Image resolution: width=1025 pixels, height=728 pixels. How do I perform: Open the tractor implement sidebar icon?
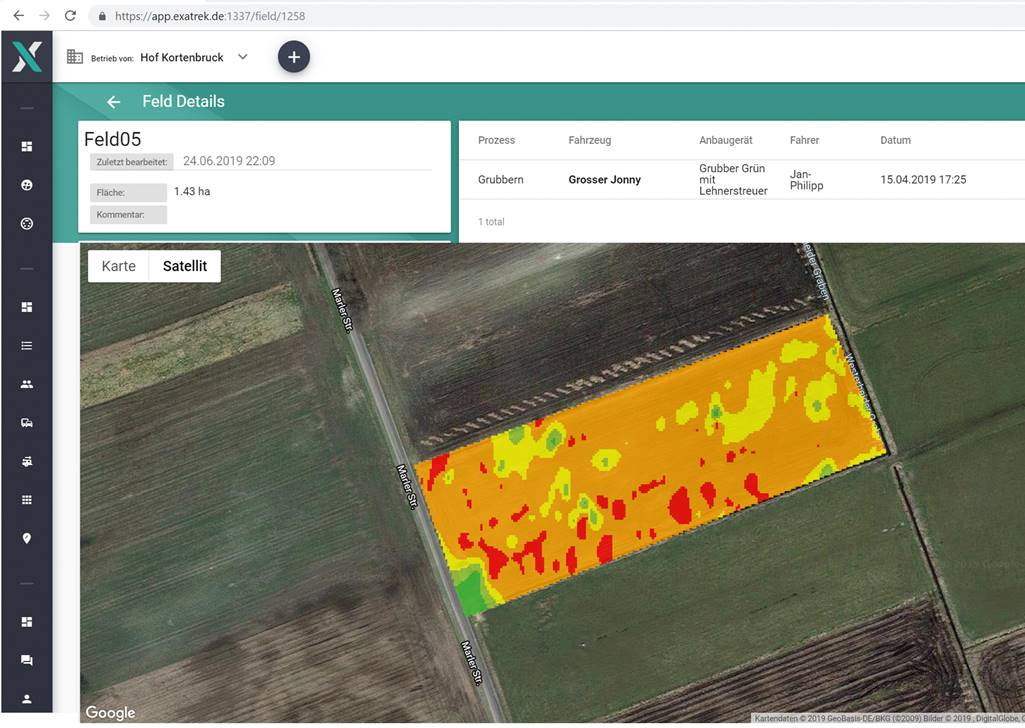tap(27, 461)
